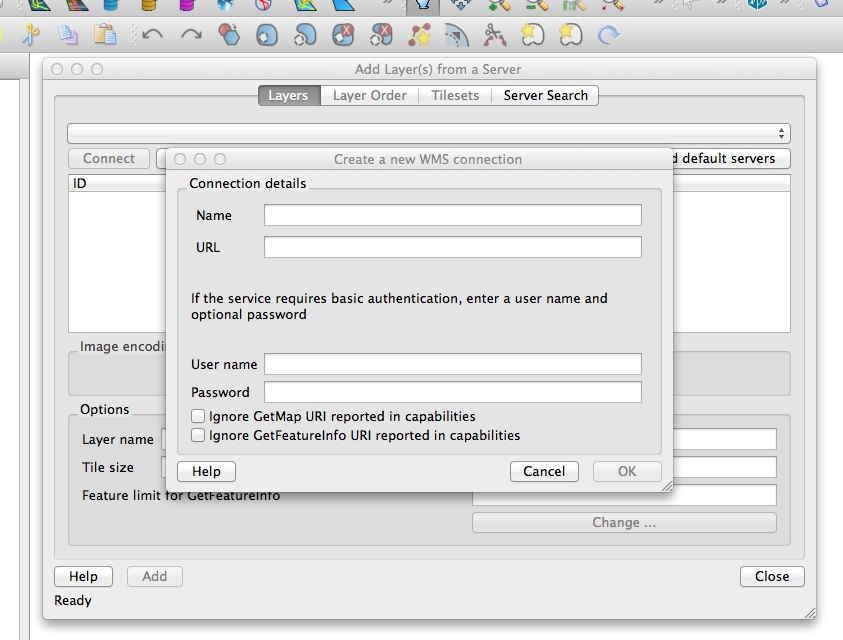Select the Delete Ring tool

pos(343,35)
